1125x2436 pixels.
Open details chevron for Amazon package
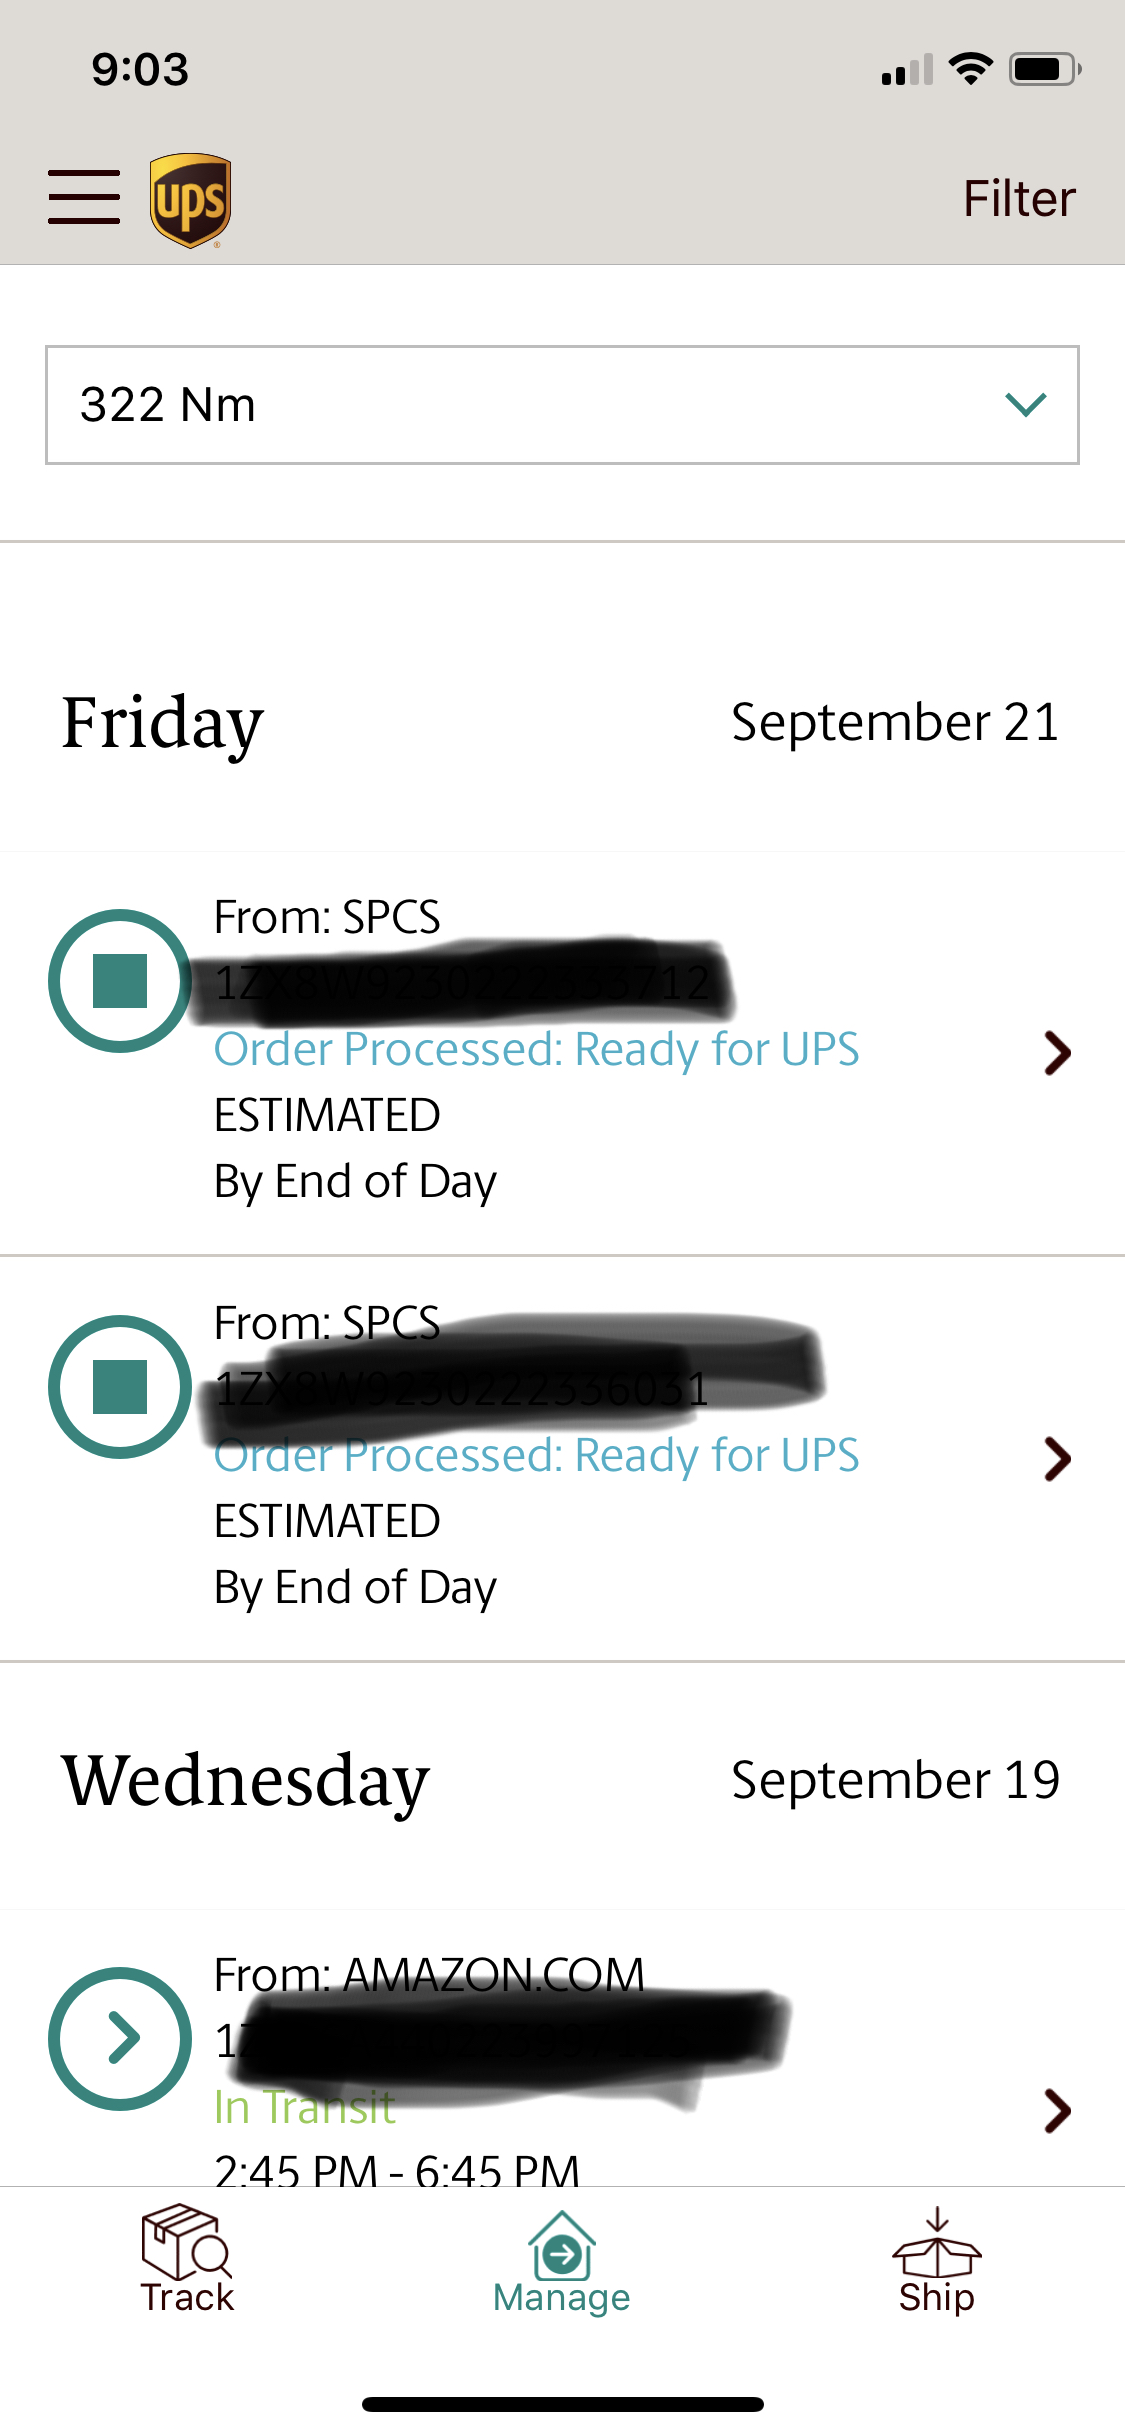[x=1057, y=2111]
